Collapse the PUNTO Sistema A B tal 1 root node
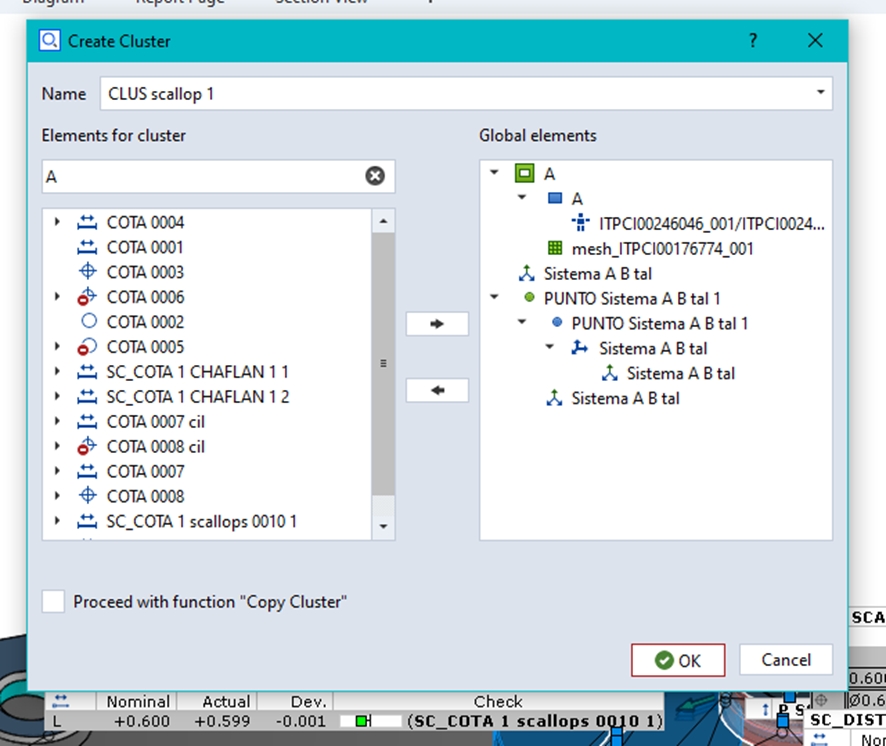886x746 pixels. 494,298
